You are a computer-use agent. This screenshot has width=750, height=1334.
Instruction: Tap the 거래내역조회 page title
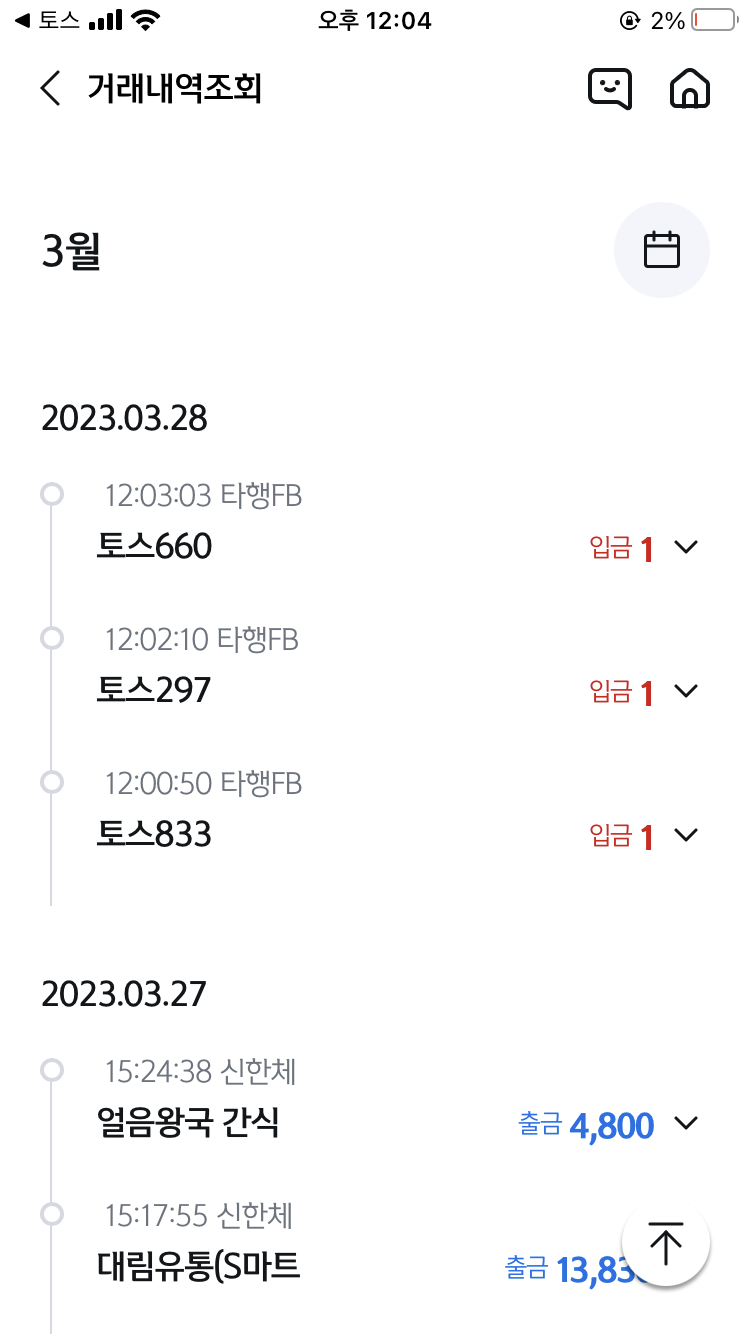(175, 89)
